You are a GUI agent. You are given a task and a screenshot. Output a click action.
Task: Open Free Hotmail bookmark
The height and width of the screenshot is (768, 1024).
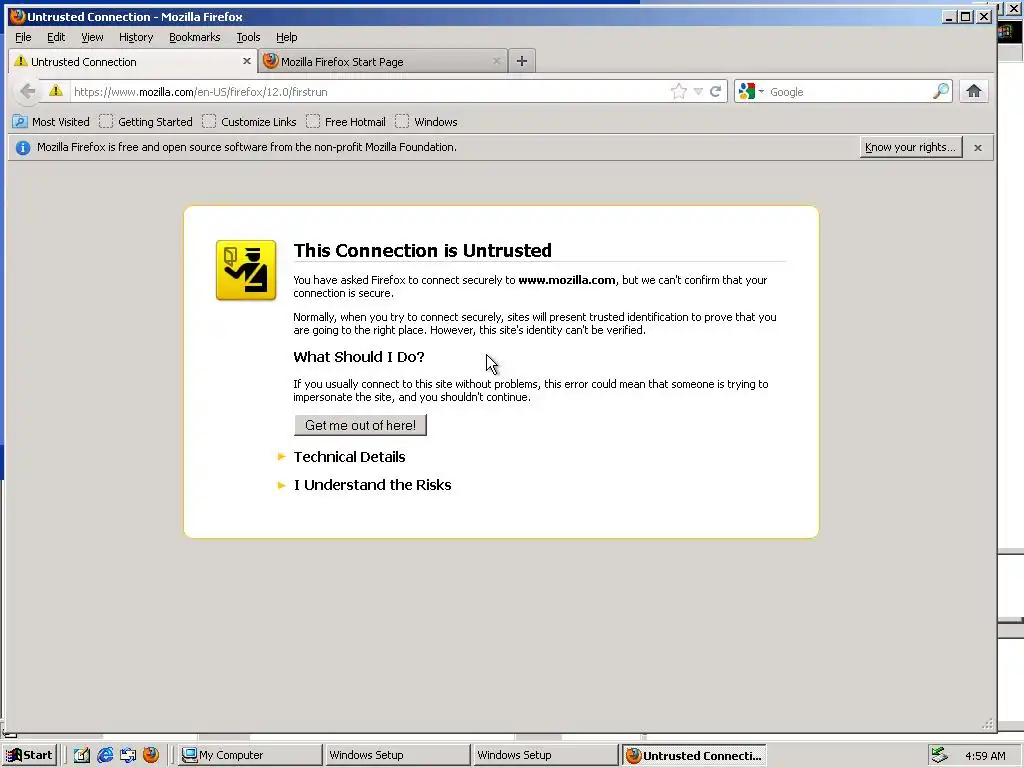346,122
